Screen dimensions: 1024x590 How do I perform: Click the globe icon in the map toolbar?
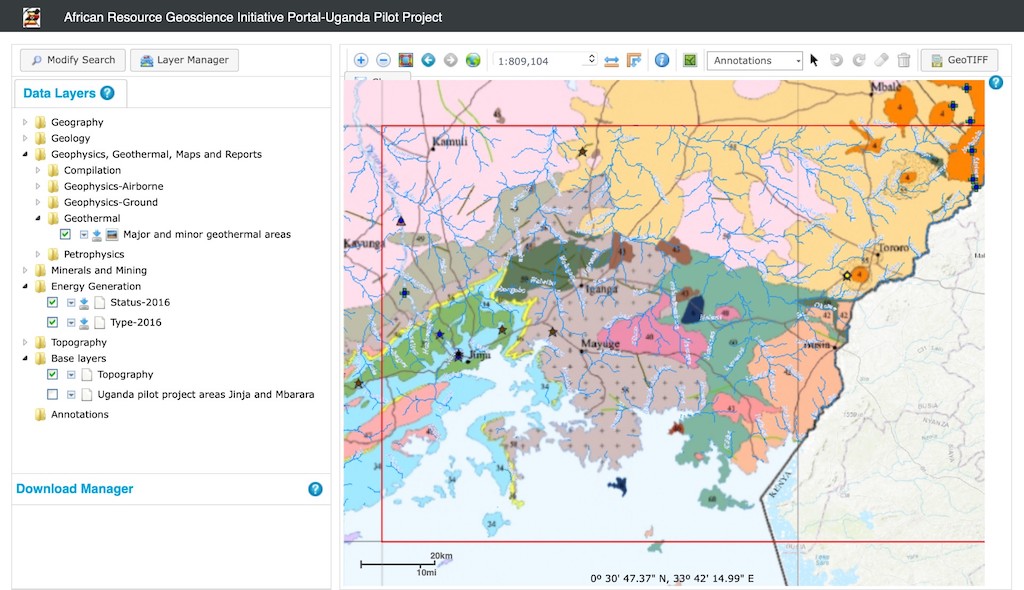(472, 60)
